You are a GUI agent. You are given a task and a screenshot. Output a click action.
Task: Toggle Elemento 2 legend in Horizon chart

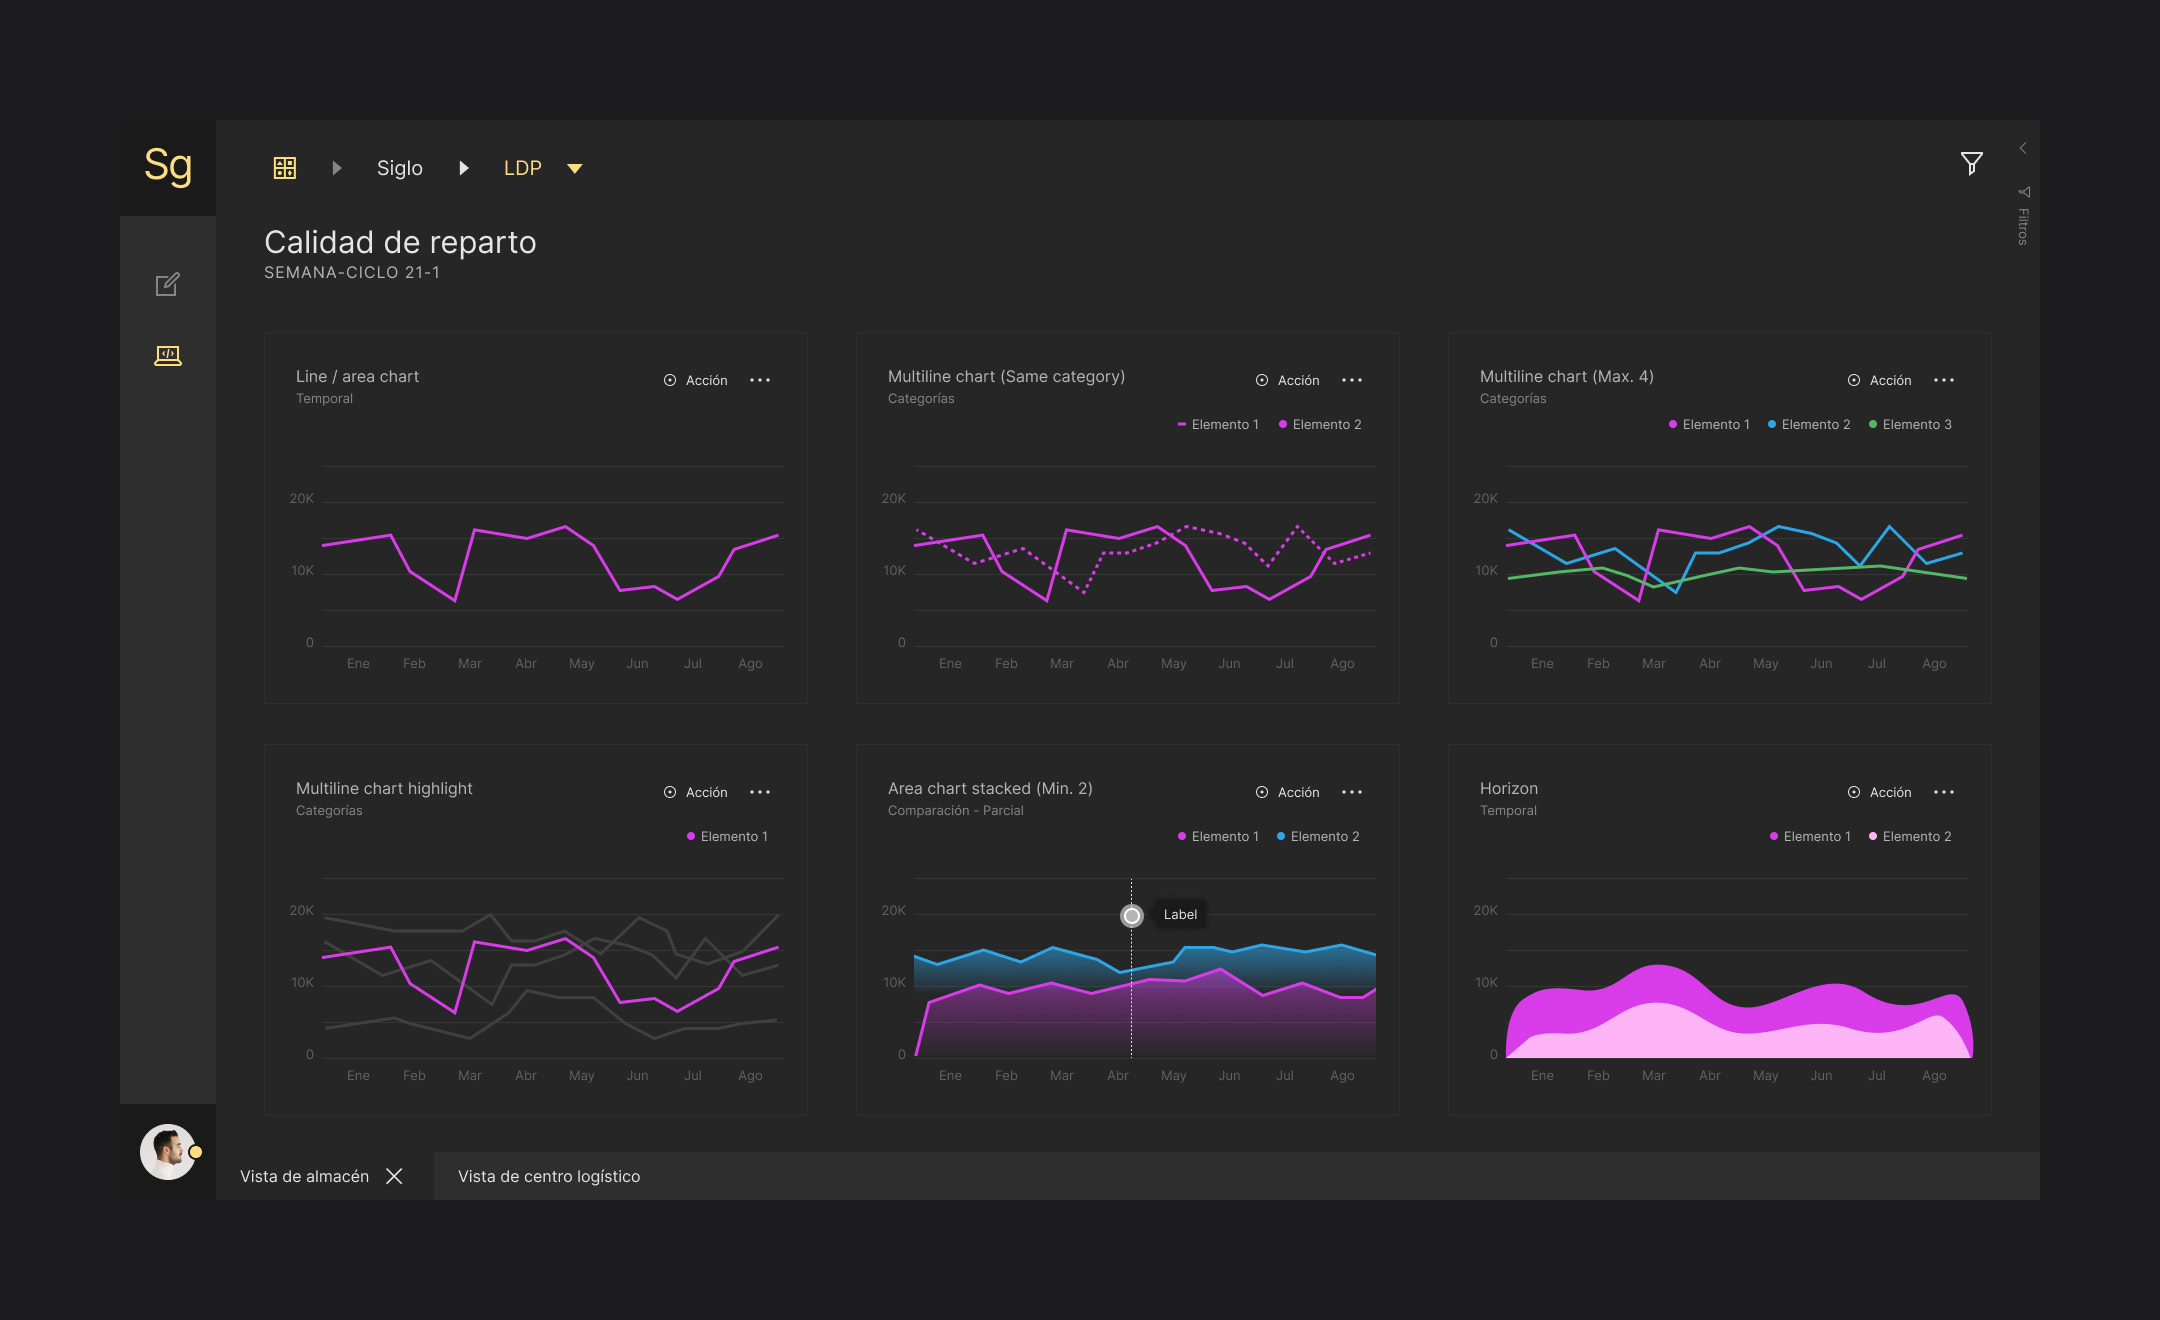click(1910, 836)
